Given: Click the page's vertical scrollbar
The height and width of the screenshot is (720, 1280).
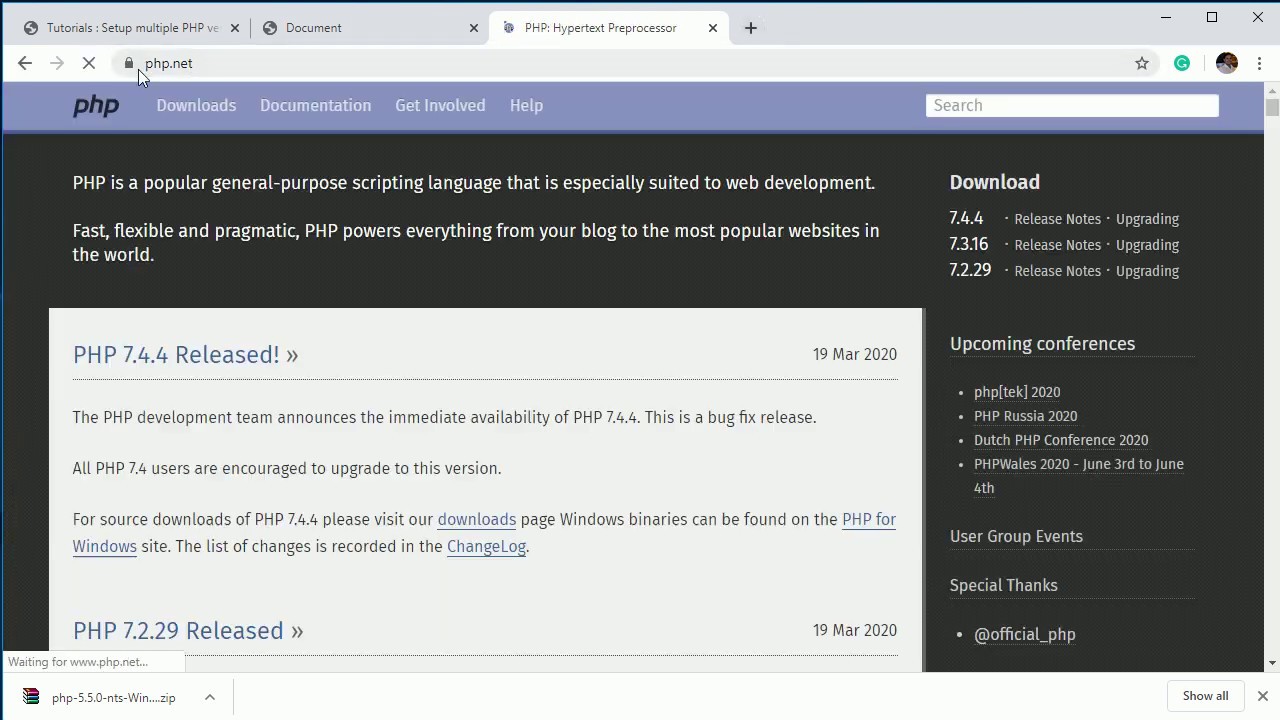Looking at the screenshot, I should 1272,380.
